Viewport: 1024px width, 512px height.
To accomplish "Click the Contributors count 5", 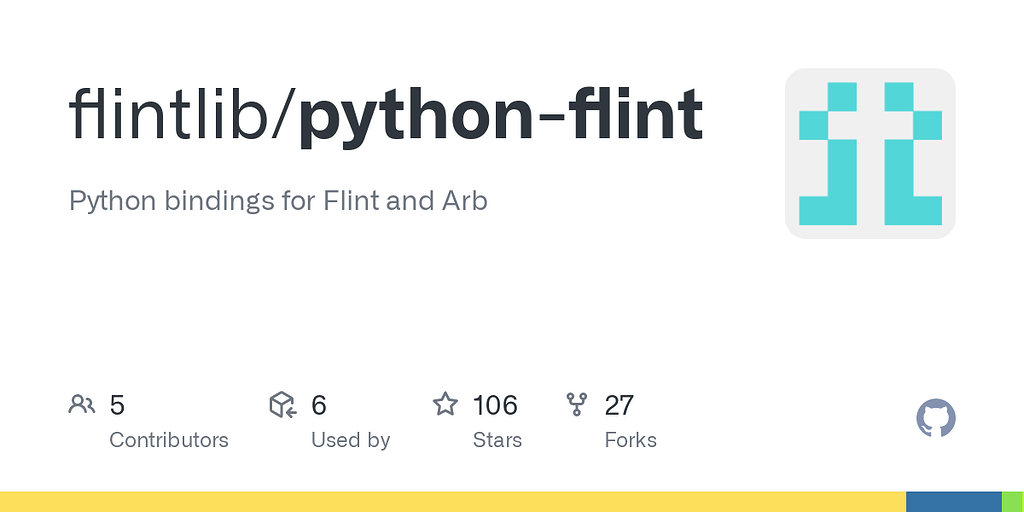I will point(117,406).
